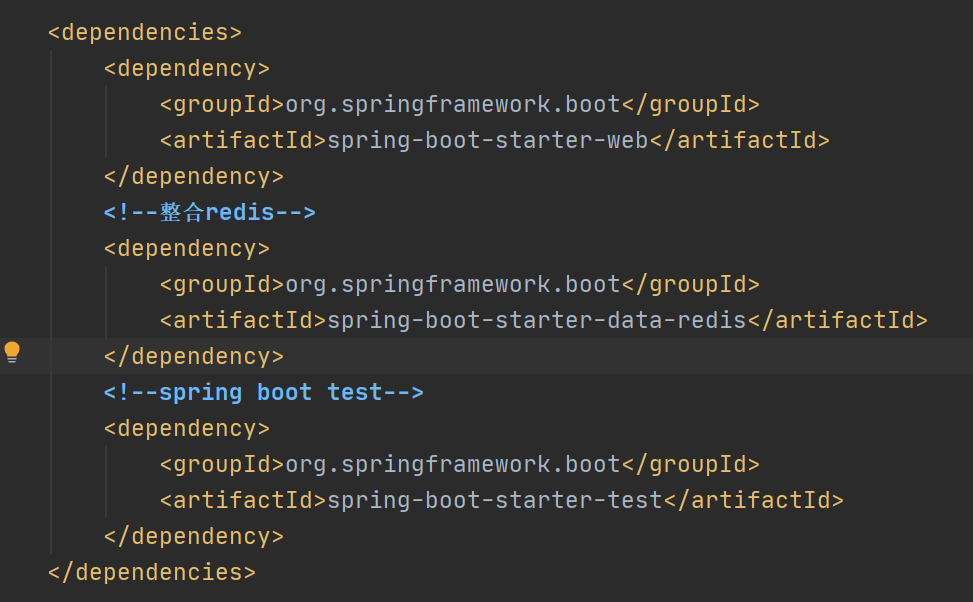
Task: Click <dependency> tag below the redis comment
Action: [187, 248]
